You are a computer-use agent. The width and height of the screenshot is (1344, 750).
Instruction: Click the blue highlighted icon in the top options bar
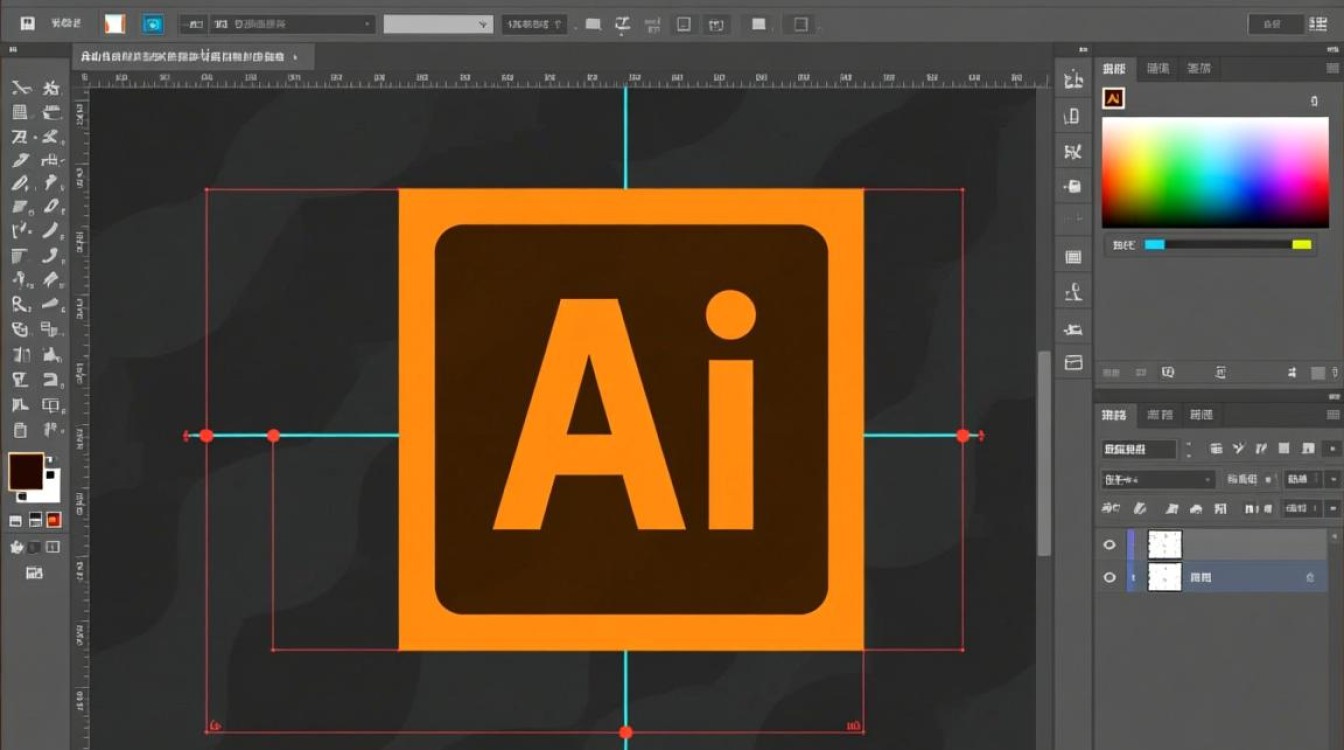point(153,24)
